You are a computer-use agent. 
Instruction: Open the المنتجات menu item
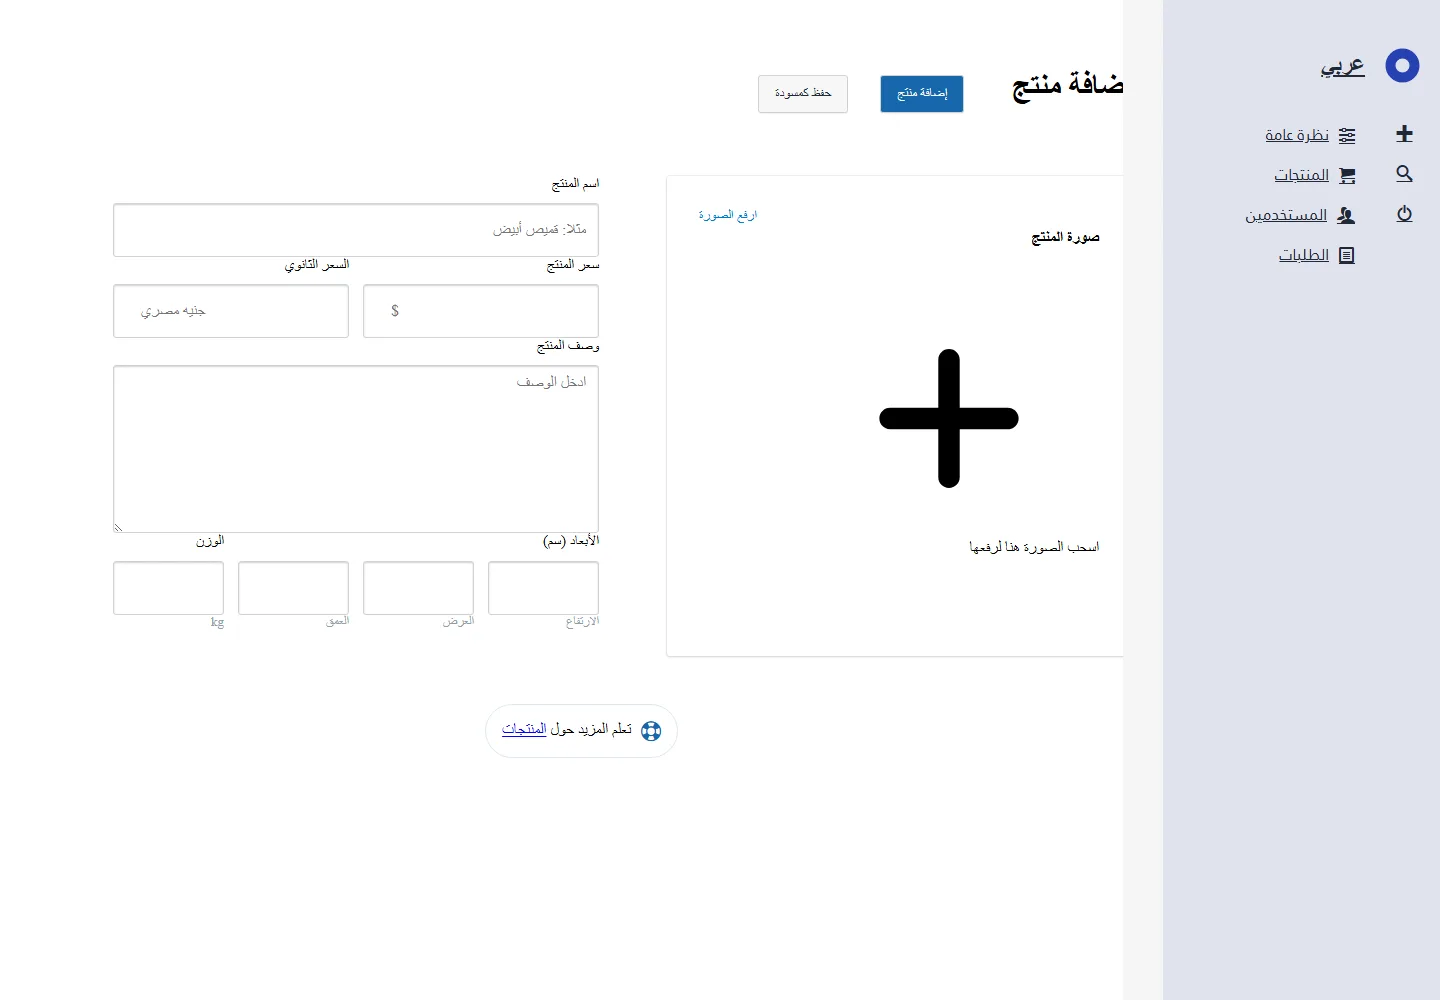(x=1302, y=175)
